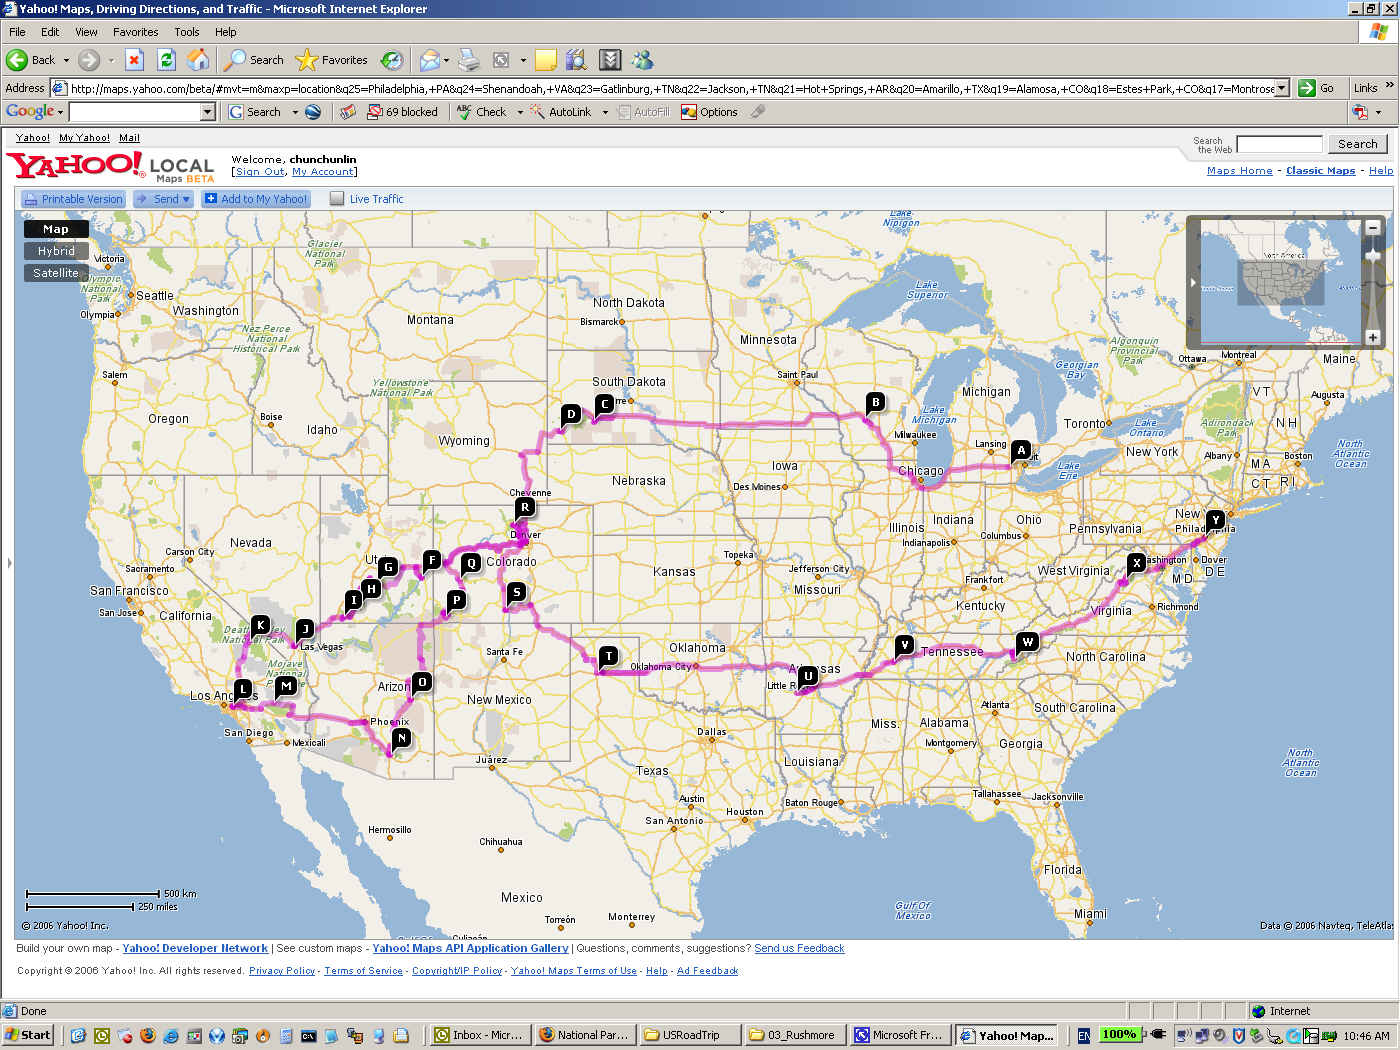This screenshot has height=1050, width=1400.
Task: Click the Refresh page icon
Action: pyautogui.click(x=167, y=60)
